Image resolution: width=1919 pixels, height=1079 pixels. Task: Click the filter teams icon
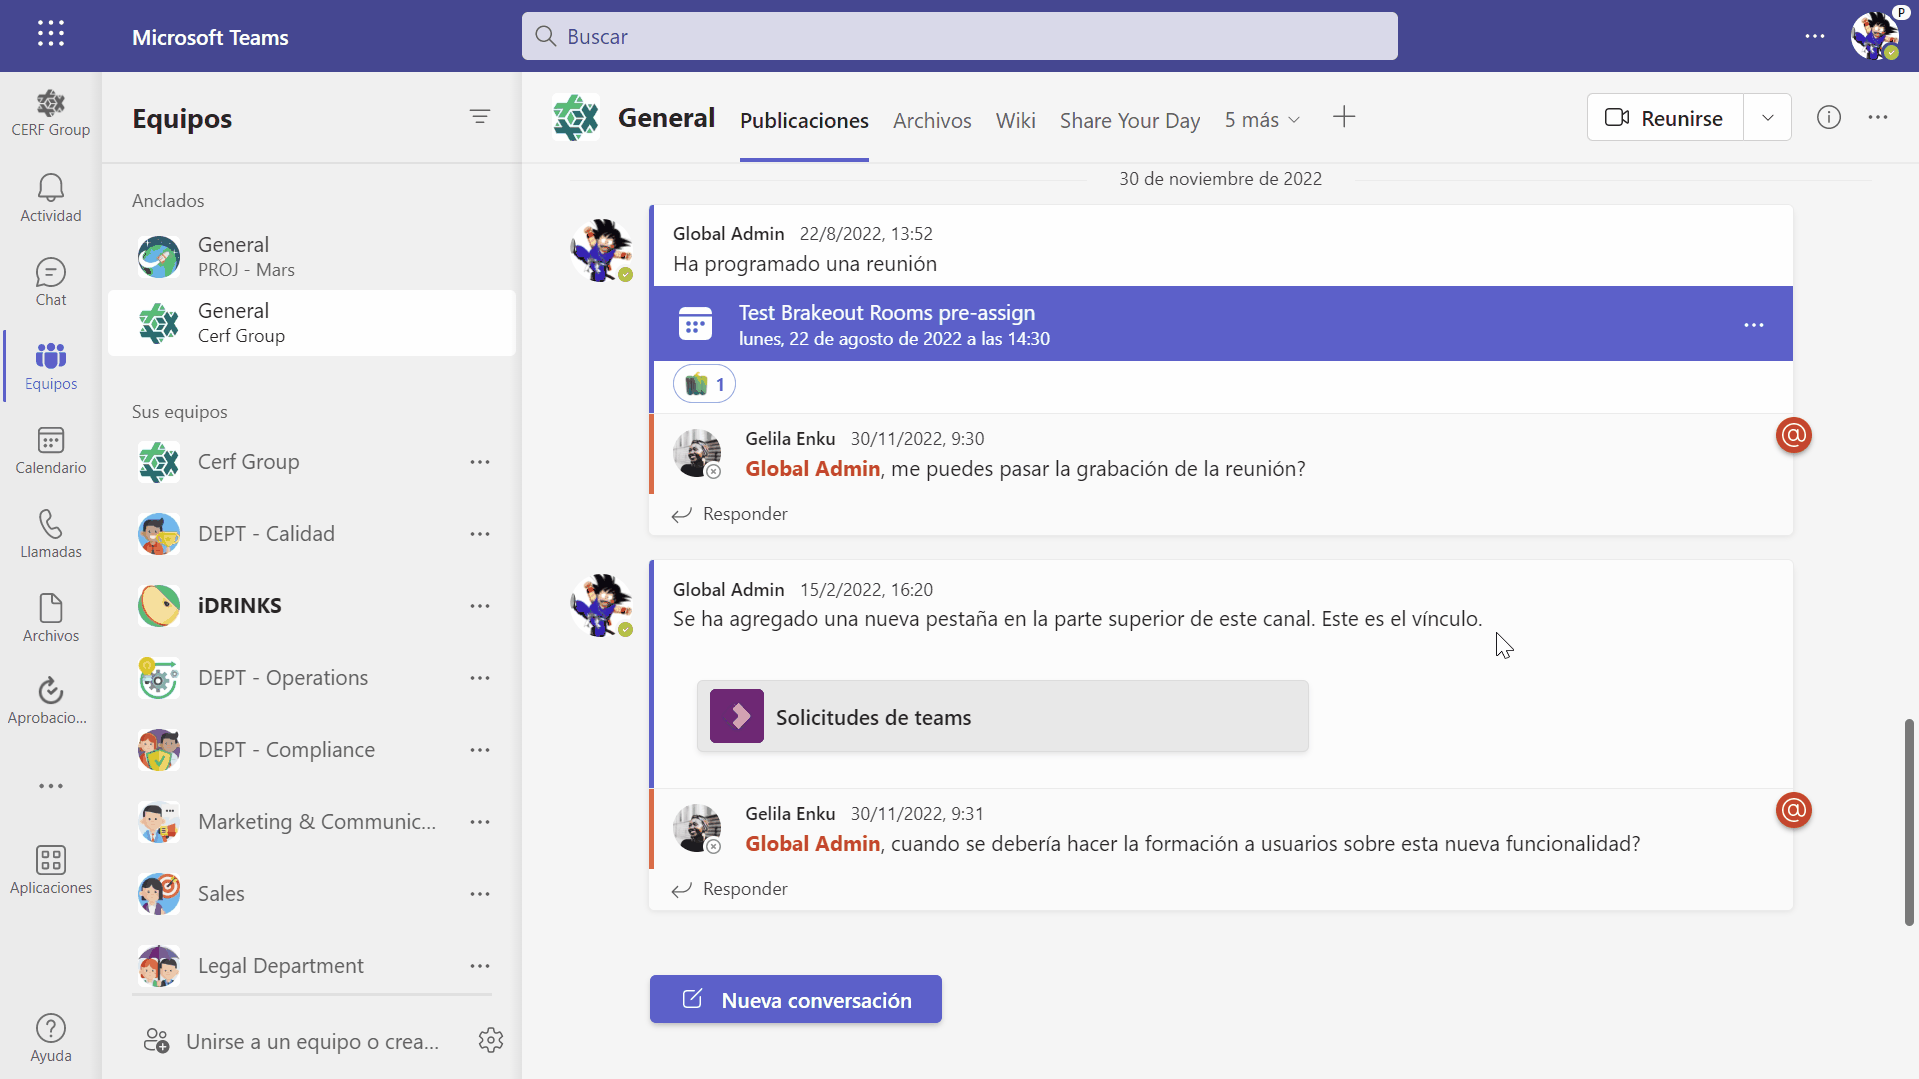pyautogui.click(x=480, y=117)
